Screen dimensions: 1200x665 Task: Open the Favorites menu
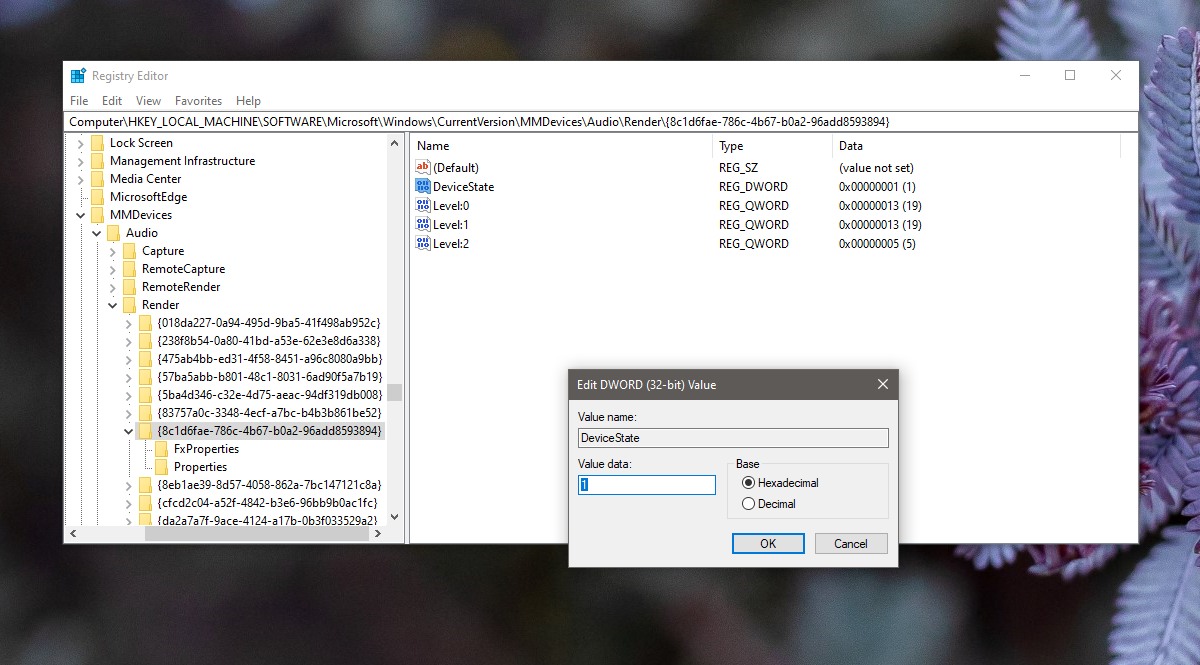click(x=198, y=101)
